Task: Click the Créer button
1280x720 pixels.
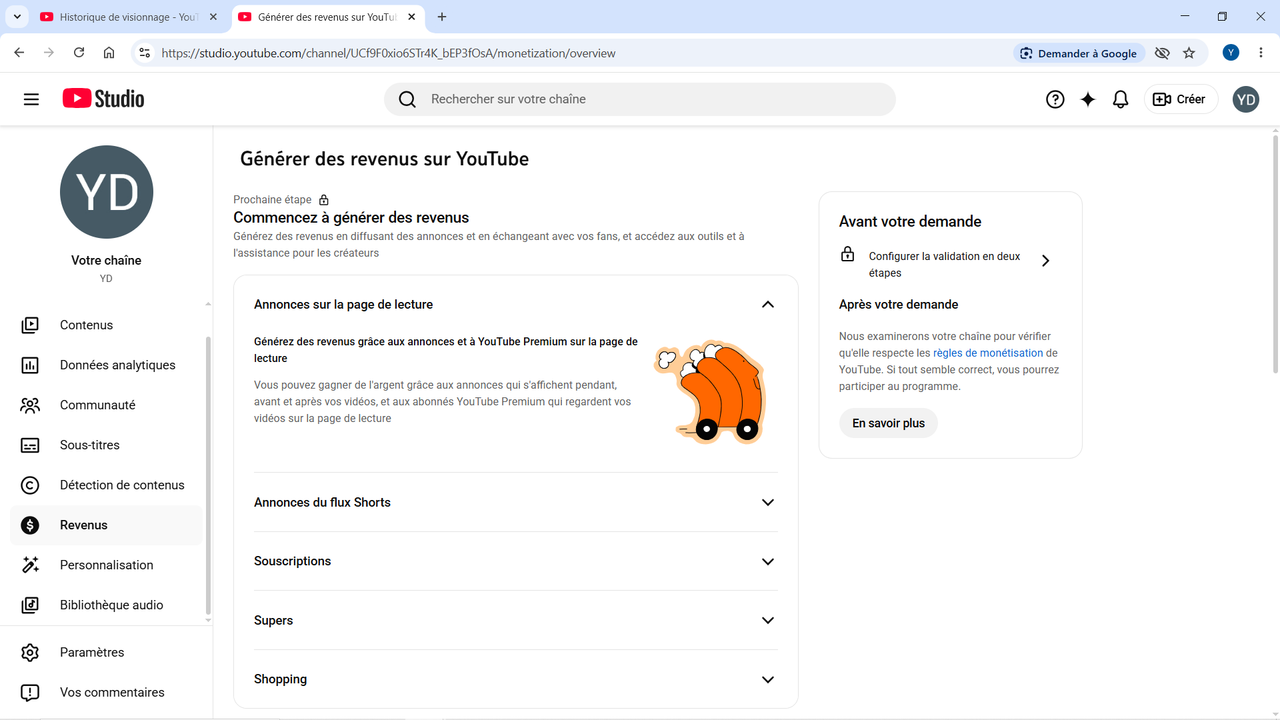Action: [1181, 99]
